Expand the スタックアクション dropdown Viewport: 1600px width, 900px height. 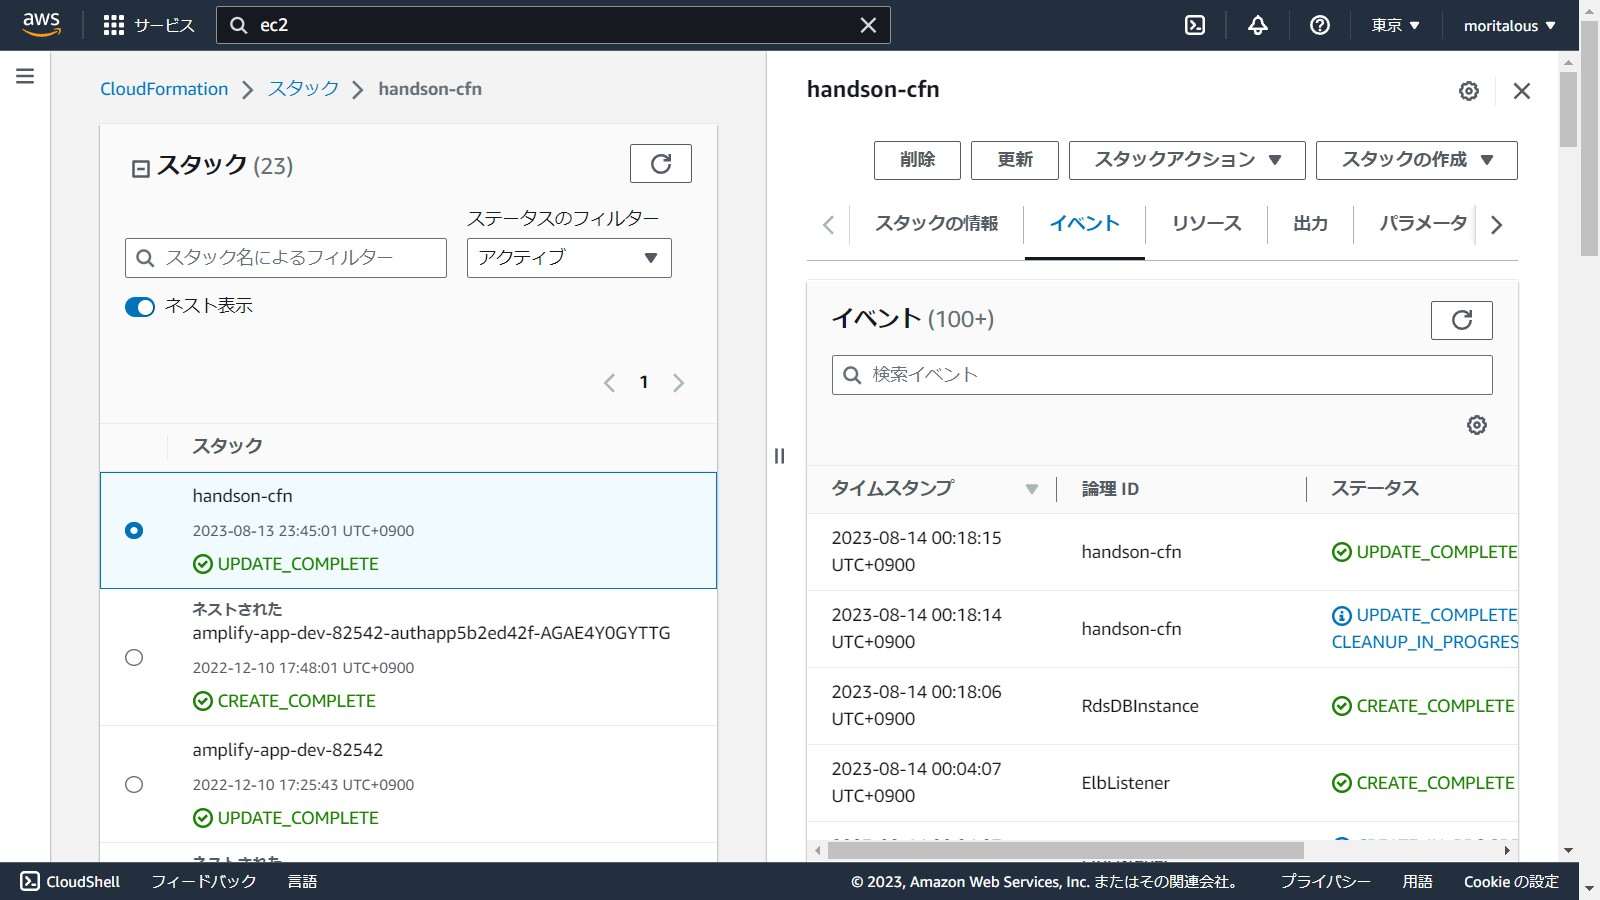tap(1187, 160)
